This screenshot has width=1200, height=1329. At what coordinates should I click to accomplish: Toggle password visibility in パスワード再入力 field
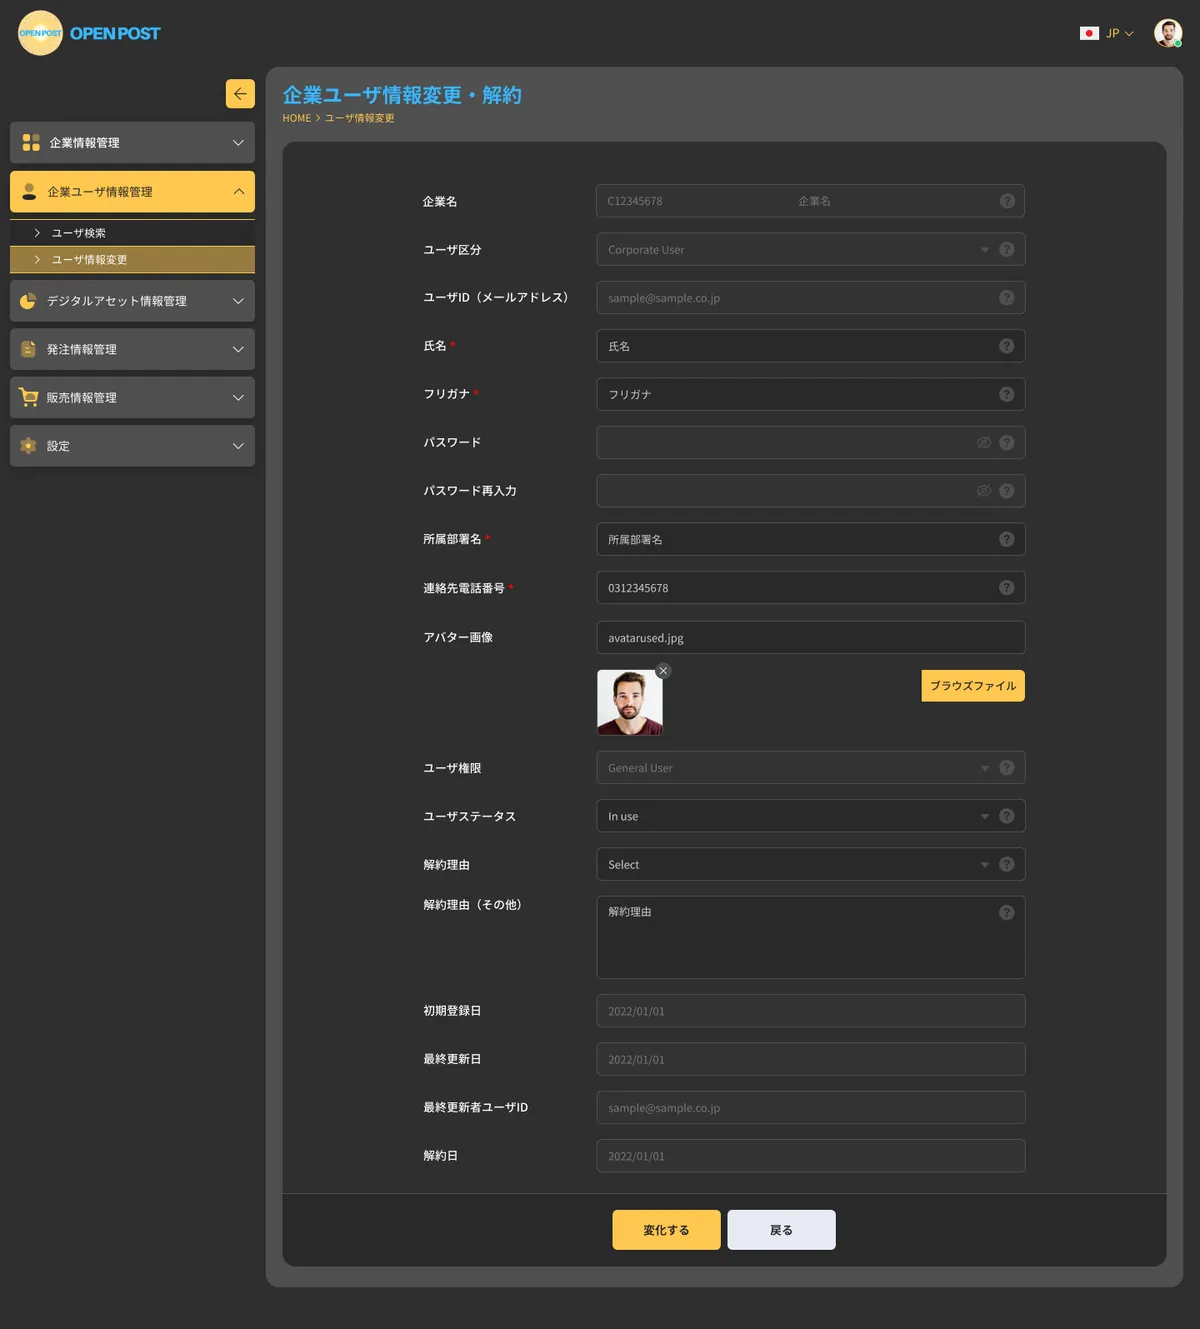984,491
